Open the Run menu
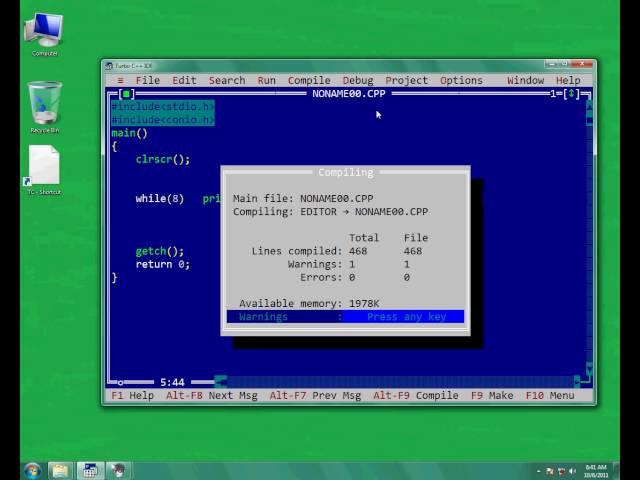 point(267,80)
